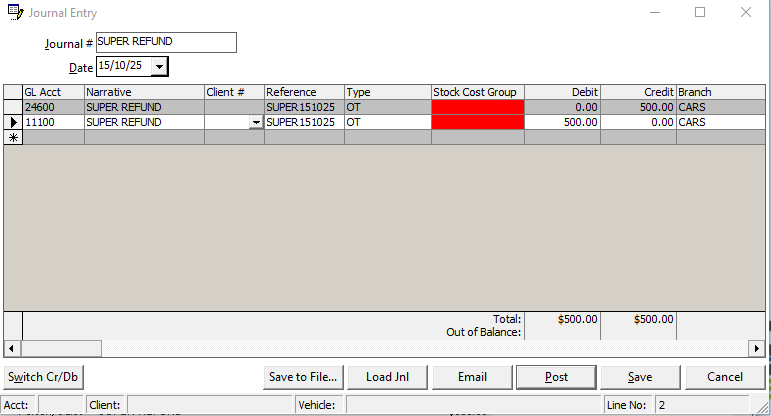The height and width of the screenshot is (416, 771).
Task: Click the red Stock Cost Group cell for 24600
Action: click(x=478, y=107)
